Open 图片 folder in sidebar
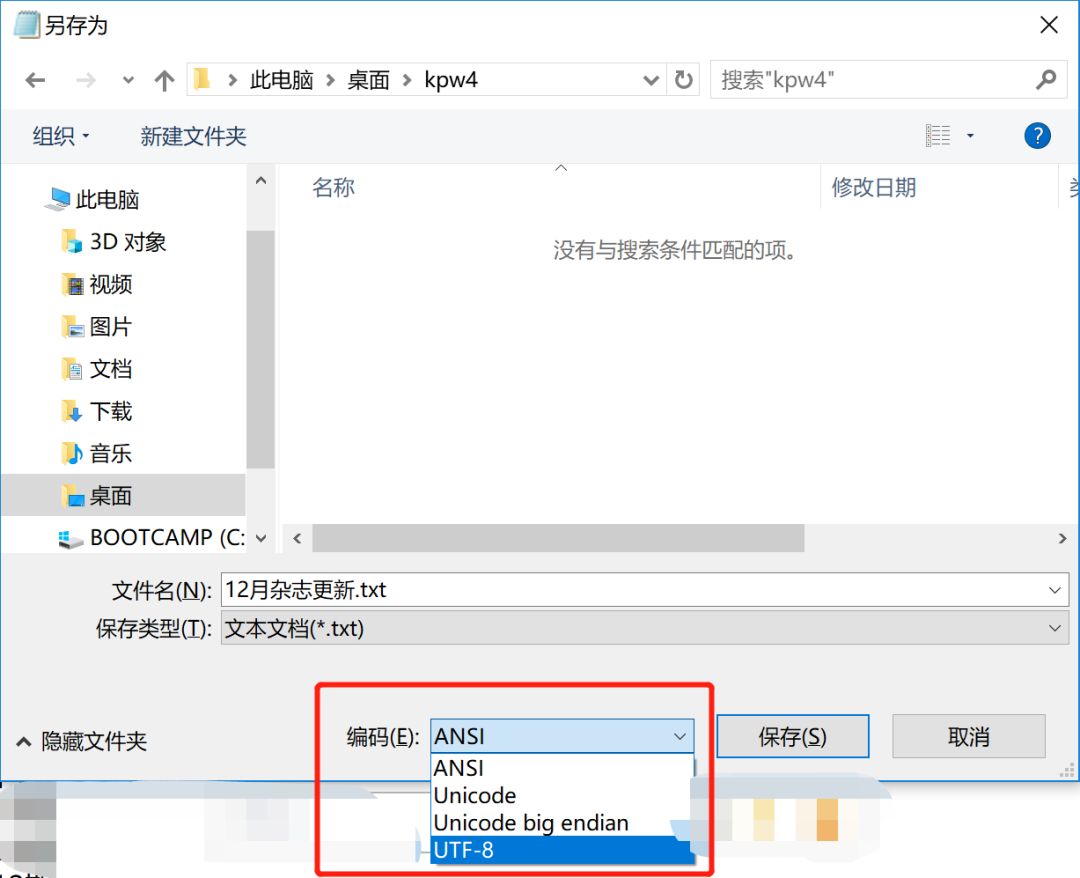This screenshot has height=878, width=1080. (96, 326)
